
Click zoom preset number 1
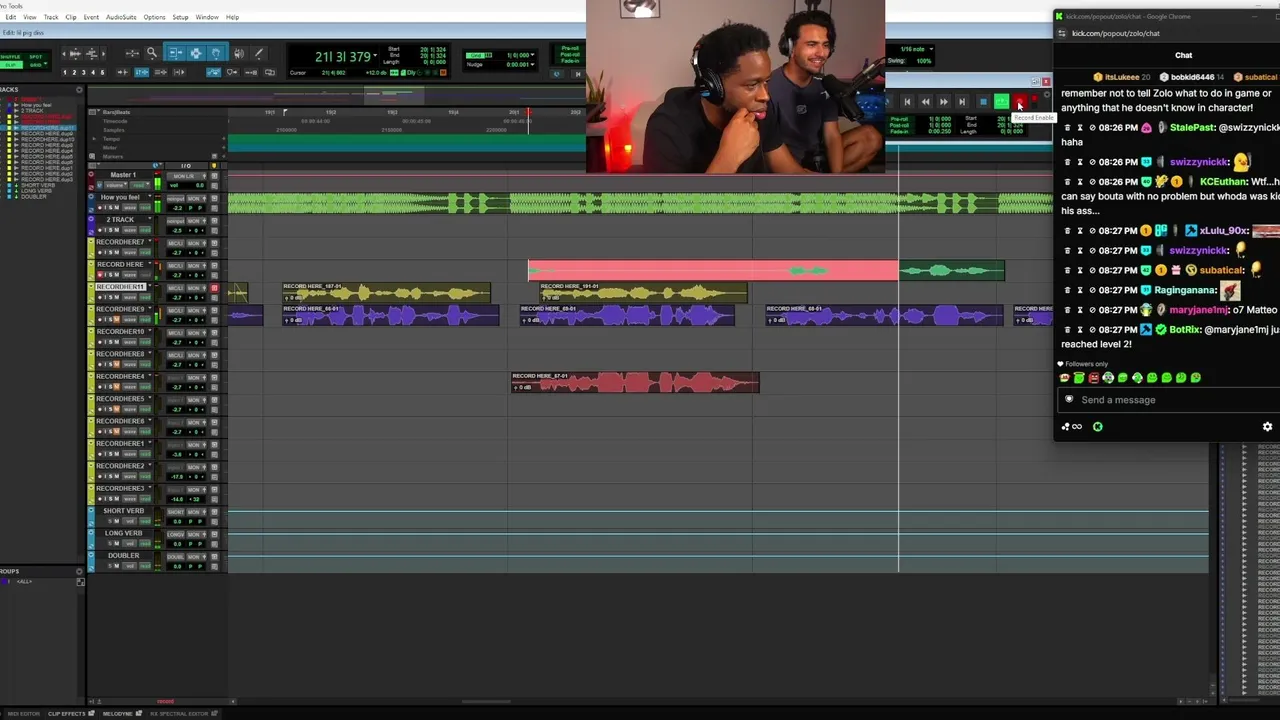[65, 72]
